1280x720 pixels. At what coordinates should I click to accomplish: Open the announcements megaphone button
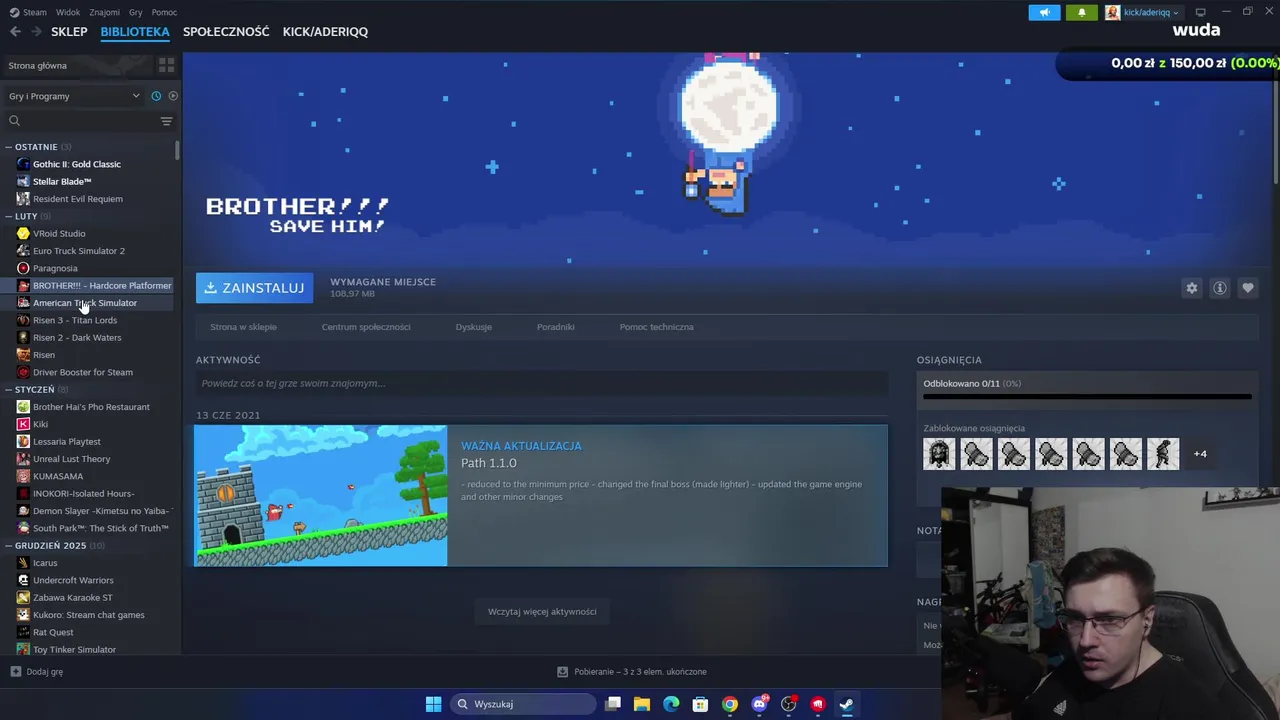coord(1044,12)
